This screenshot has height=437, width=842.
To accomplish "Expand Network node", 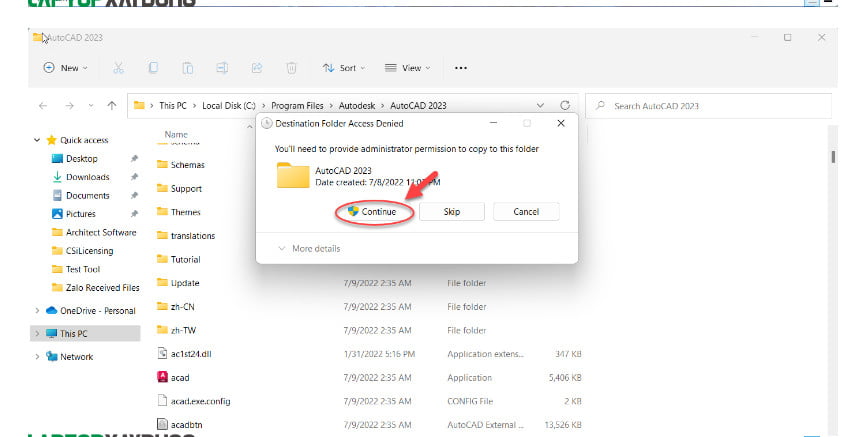I will click(37, 356).
